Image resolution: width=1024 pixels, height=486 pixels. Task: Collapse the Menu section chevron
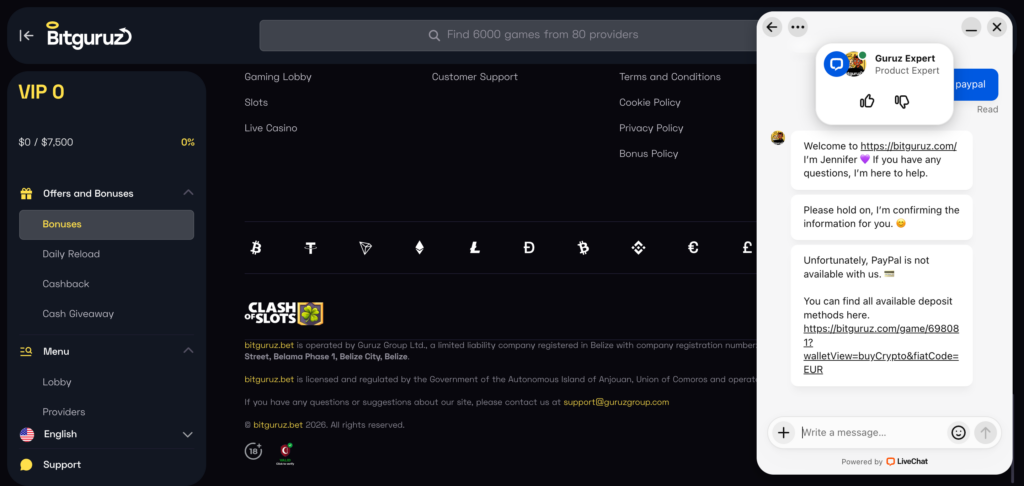[188, 351]
